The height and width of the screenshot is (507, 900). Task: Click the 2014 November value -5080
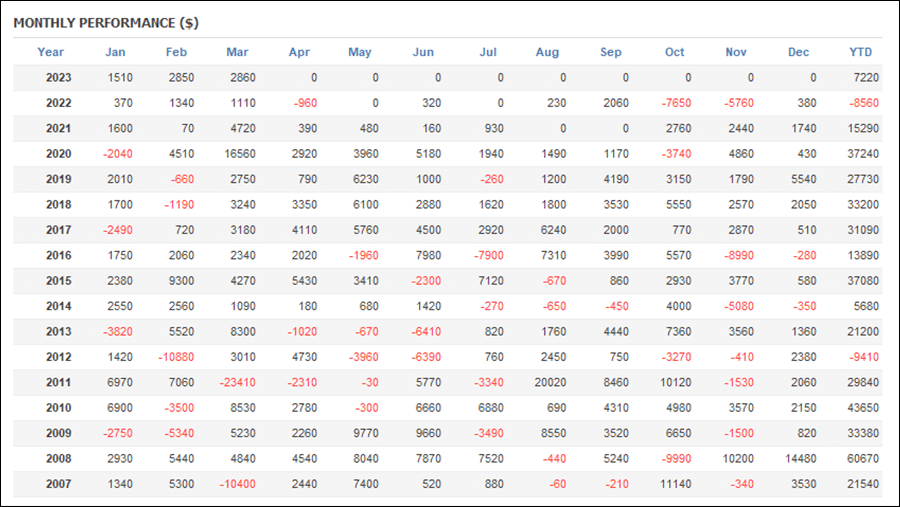[739, 306]
